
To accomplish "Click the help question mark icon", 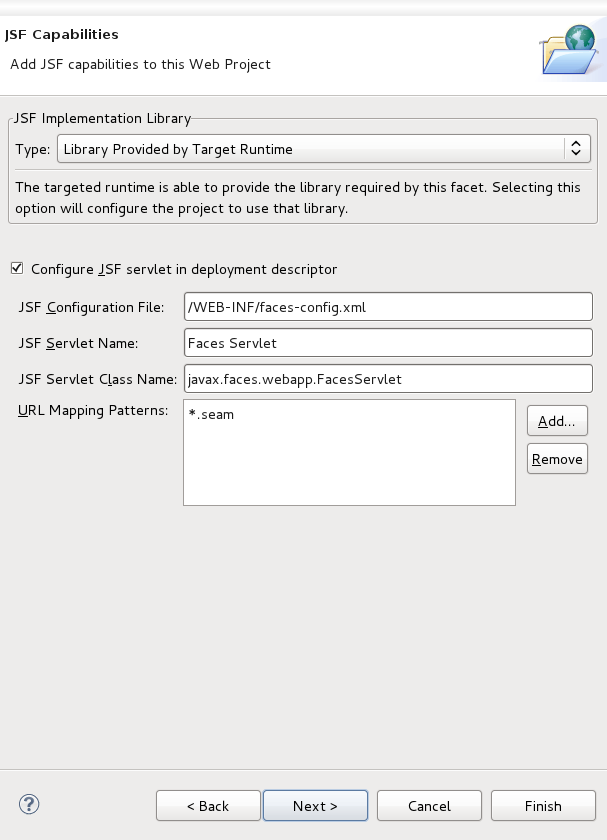I will tap(29, 804).
